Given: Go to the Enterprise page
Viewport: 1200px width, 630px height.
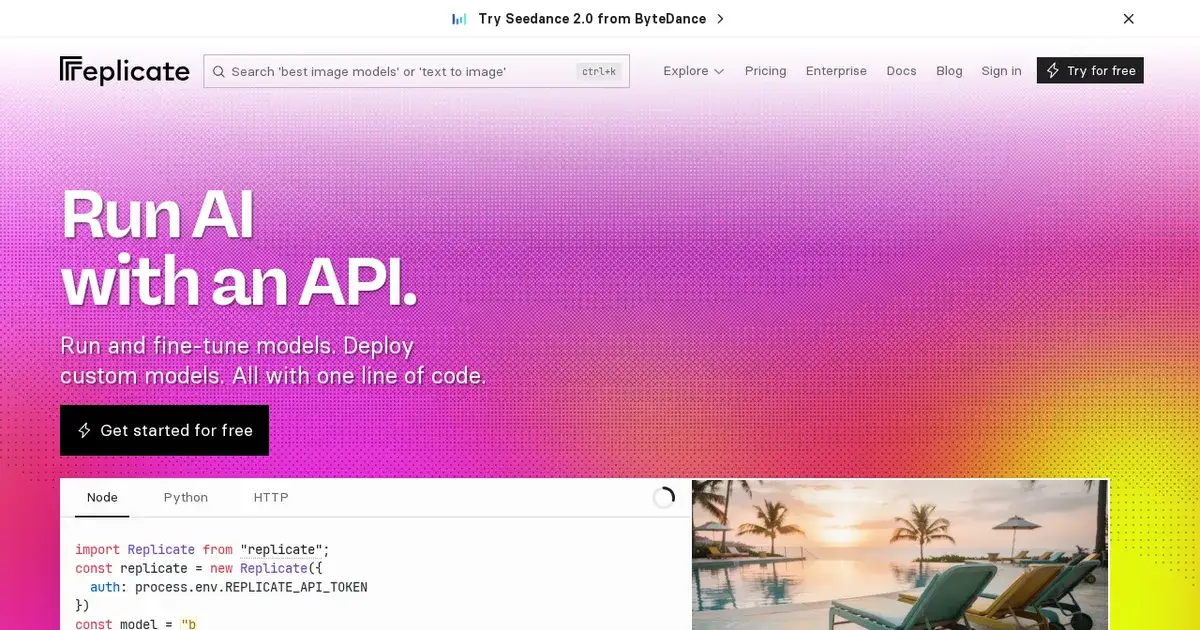Looking at the screenshot, I should [836, 71].
